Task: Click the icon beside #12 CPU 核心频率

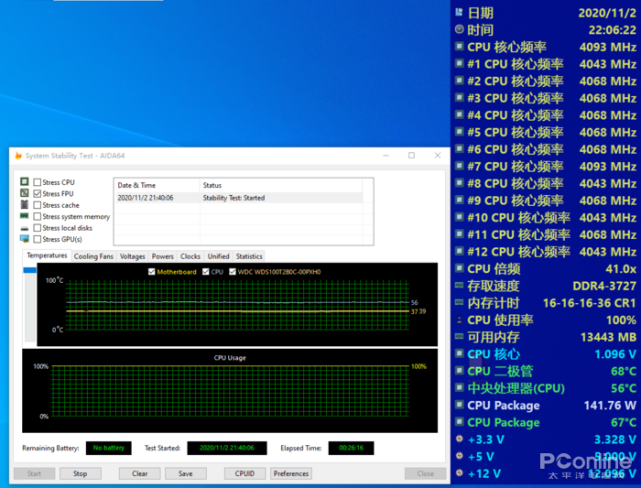Action: click(x=459, y=251)
